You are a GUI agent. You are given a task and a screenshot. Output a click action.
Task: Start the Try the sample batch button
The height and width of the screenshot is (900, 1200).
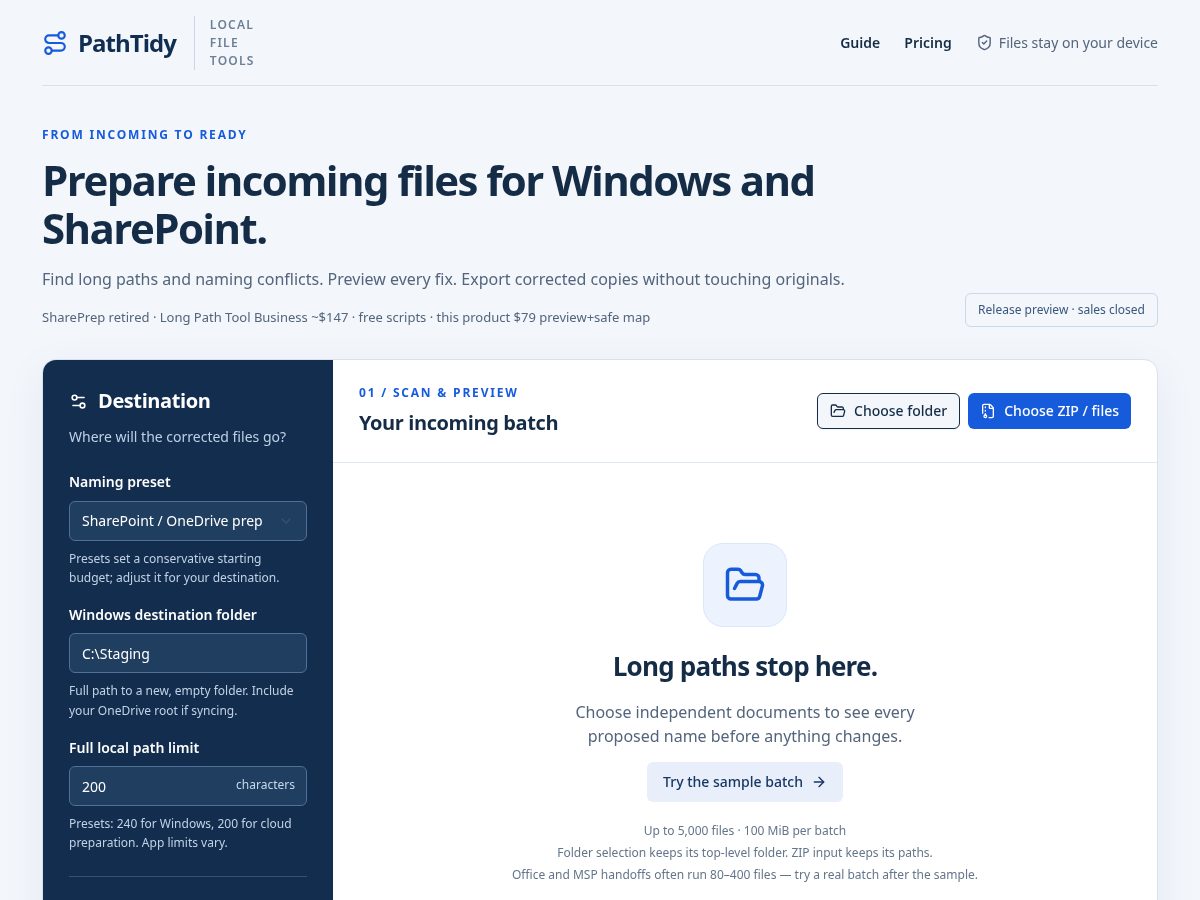pyautogui.click(x=745, y=782)
